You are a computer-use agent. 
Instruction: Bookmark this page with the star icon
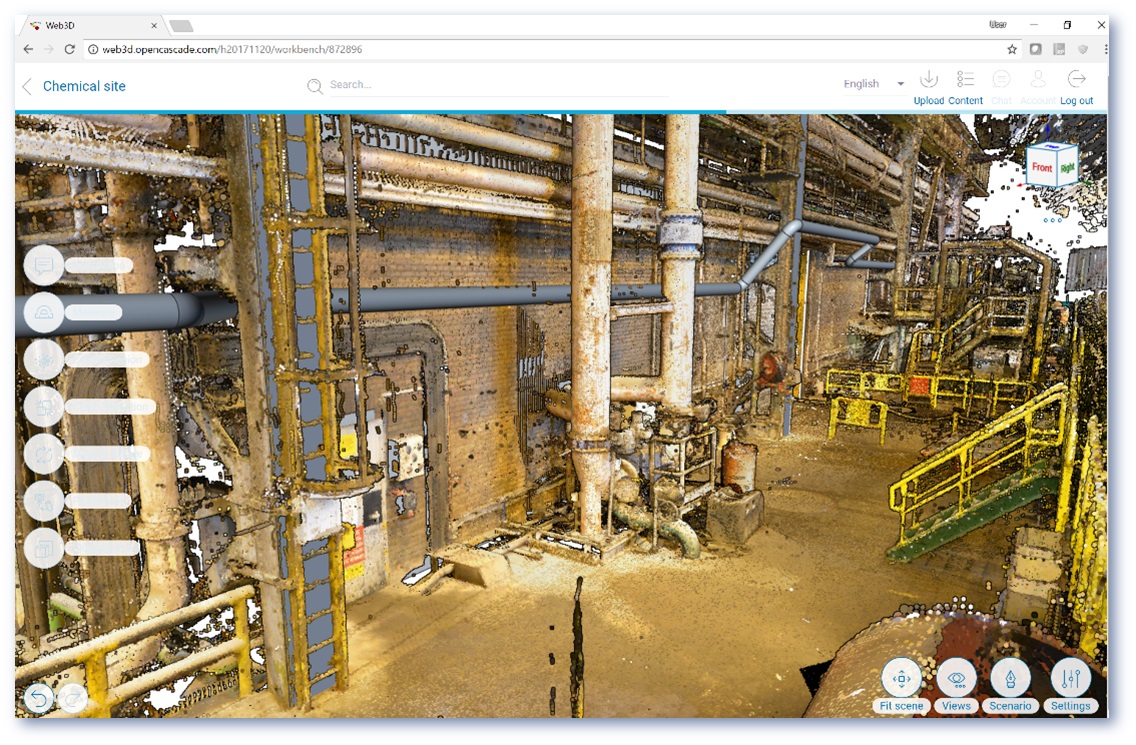point(1012,49)
